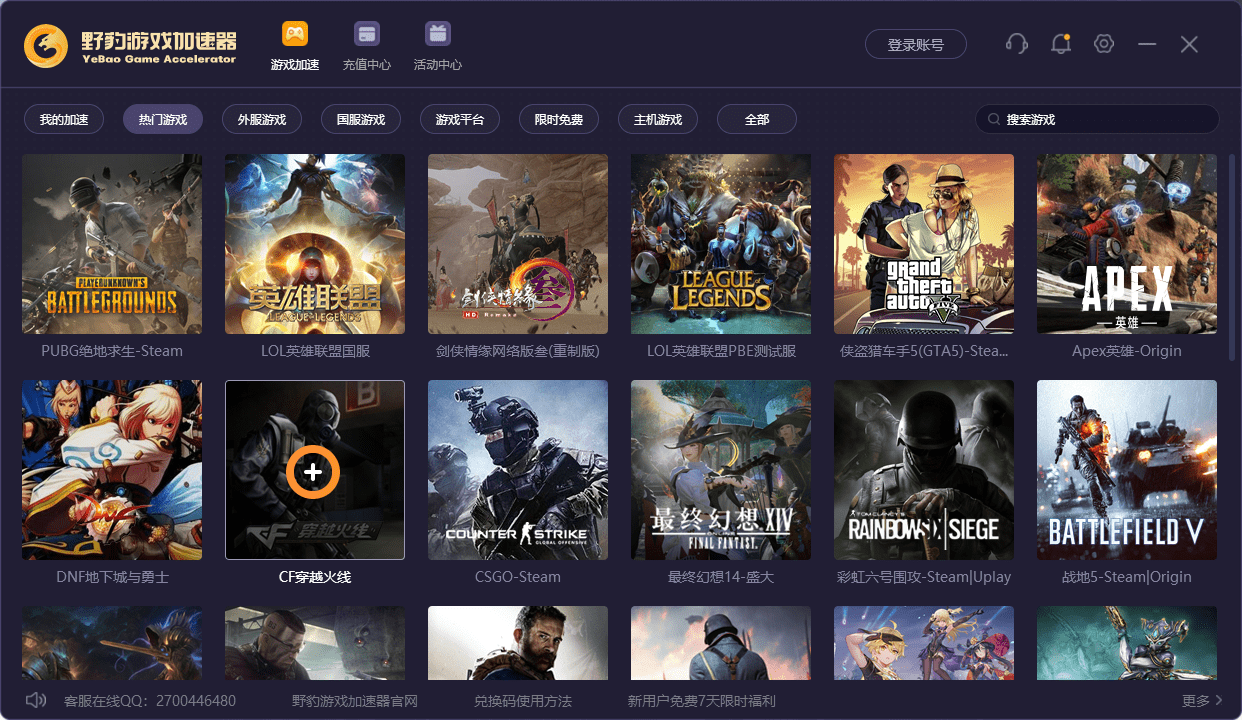Select the 游戏平台 filter tab
Image resolution: width=1242 pixels, height=720 pixels.
tap(460, 119)
